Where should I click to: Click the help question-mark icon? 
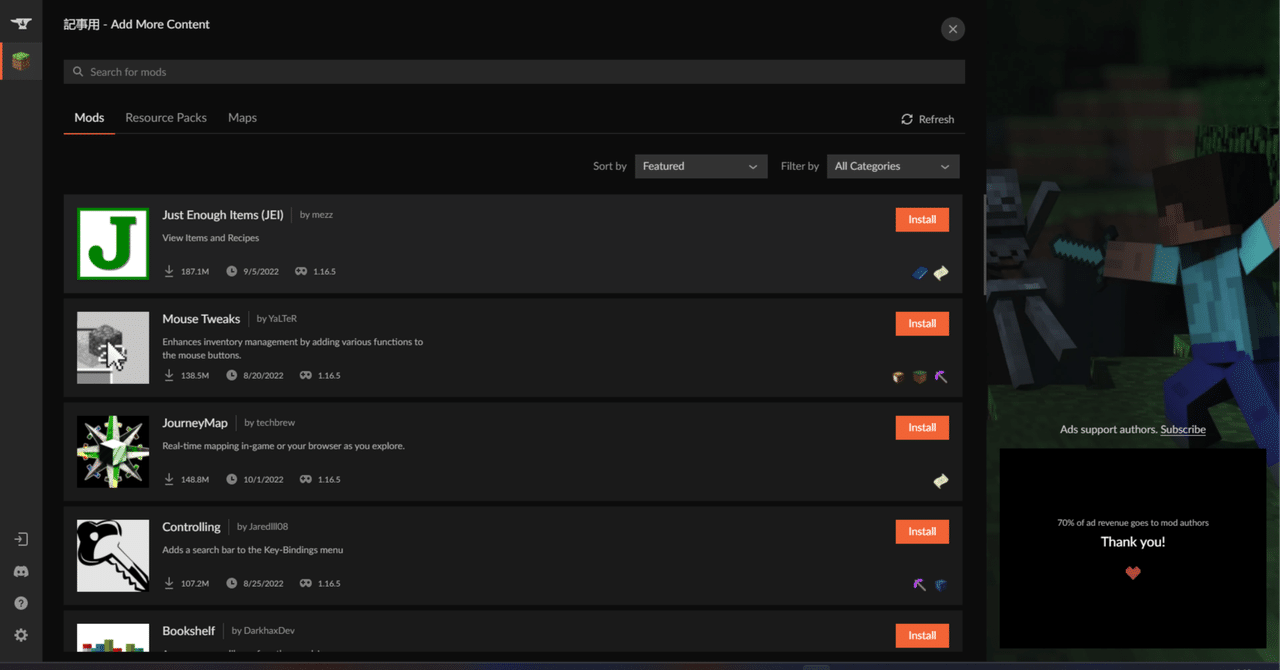click(x=20, y=603)
